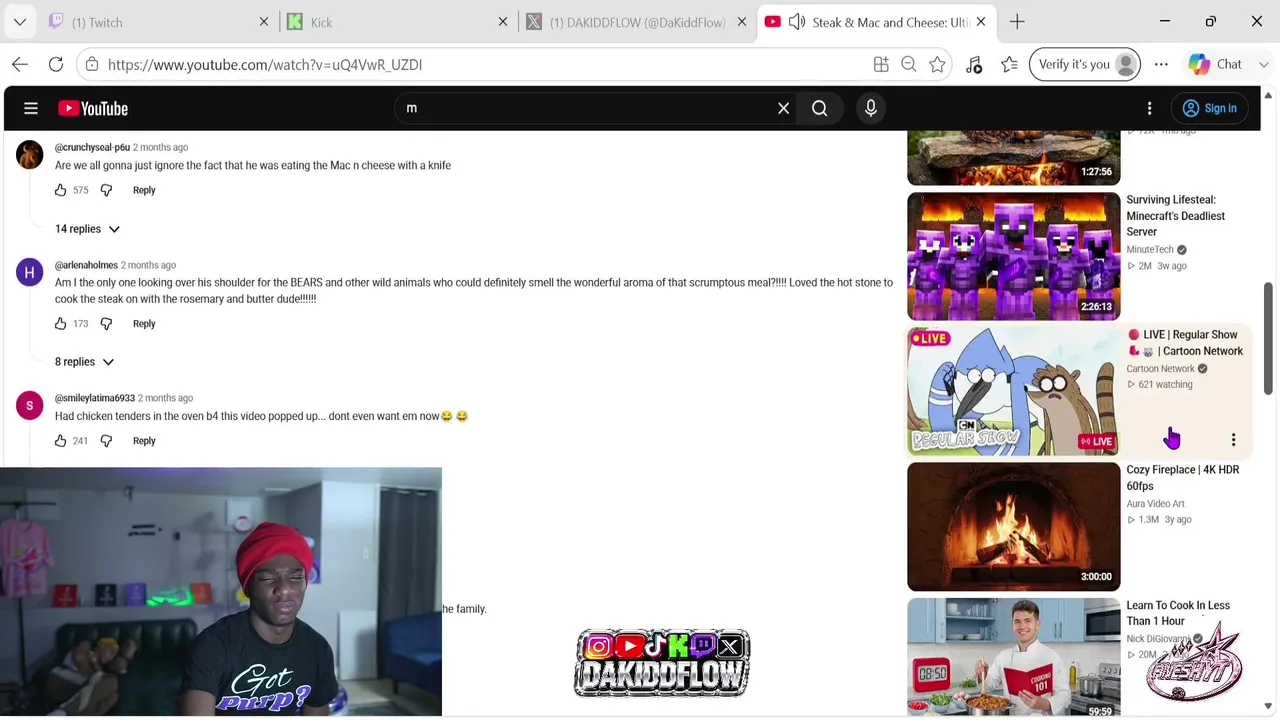Click the page vertical scrollbar thumb

tap(1268, 338)
